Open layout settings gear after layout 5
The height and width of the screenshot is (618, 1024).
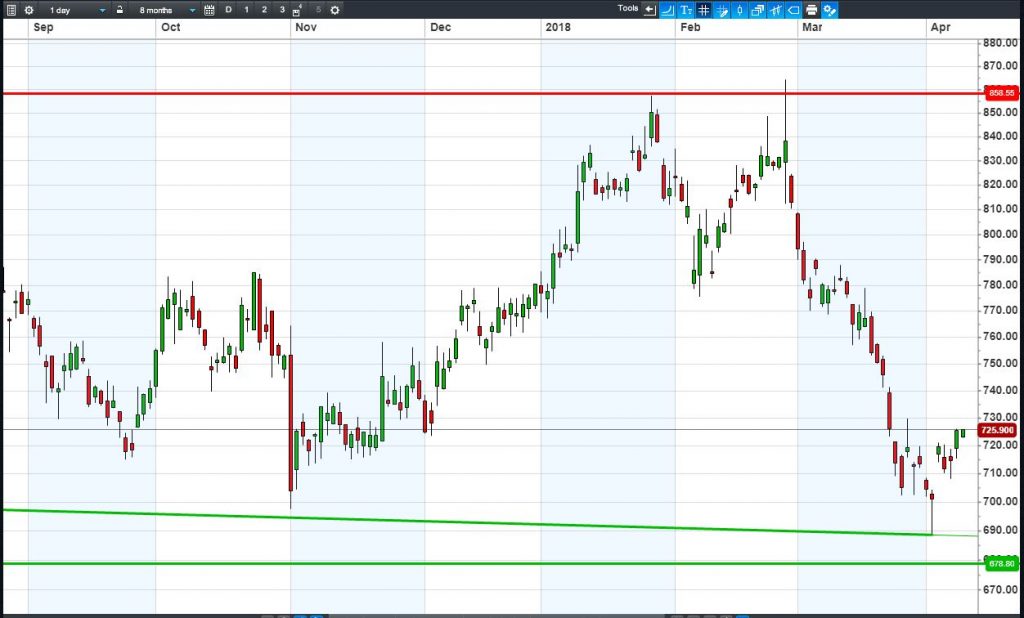[334, 10]
